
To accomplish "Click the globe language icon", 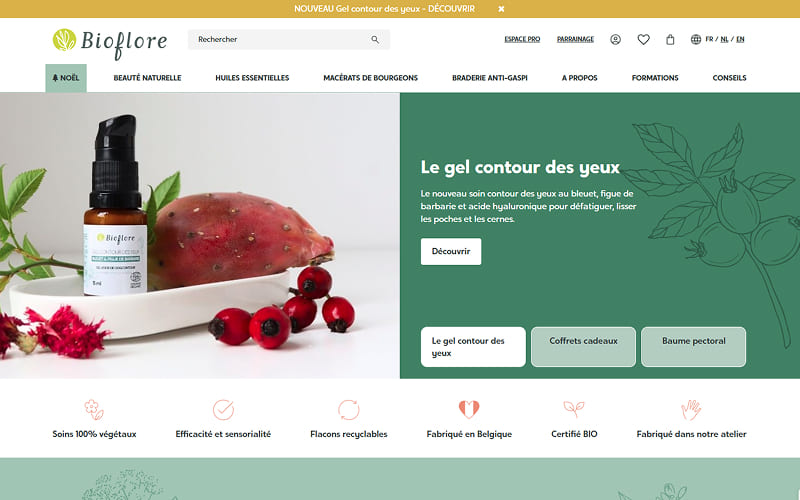I will pyautogui.click(x=695, y=39).
